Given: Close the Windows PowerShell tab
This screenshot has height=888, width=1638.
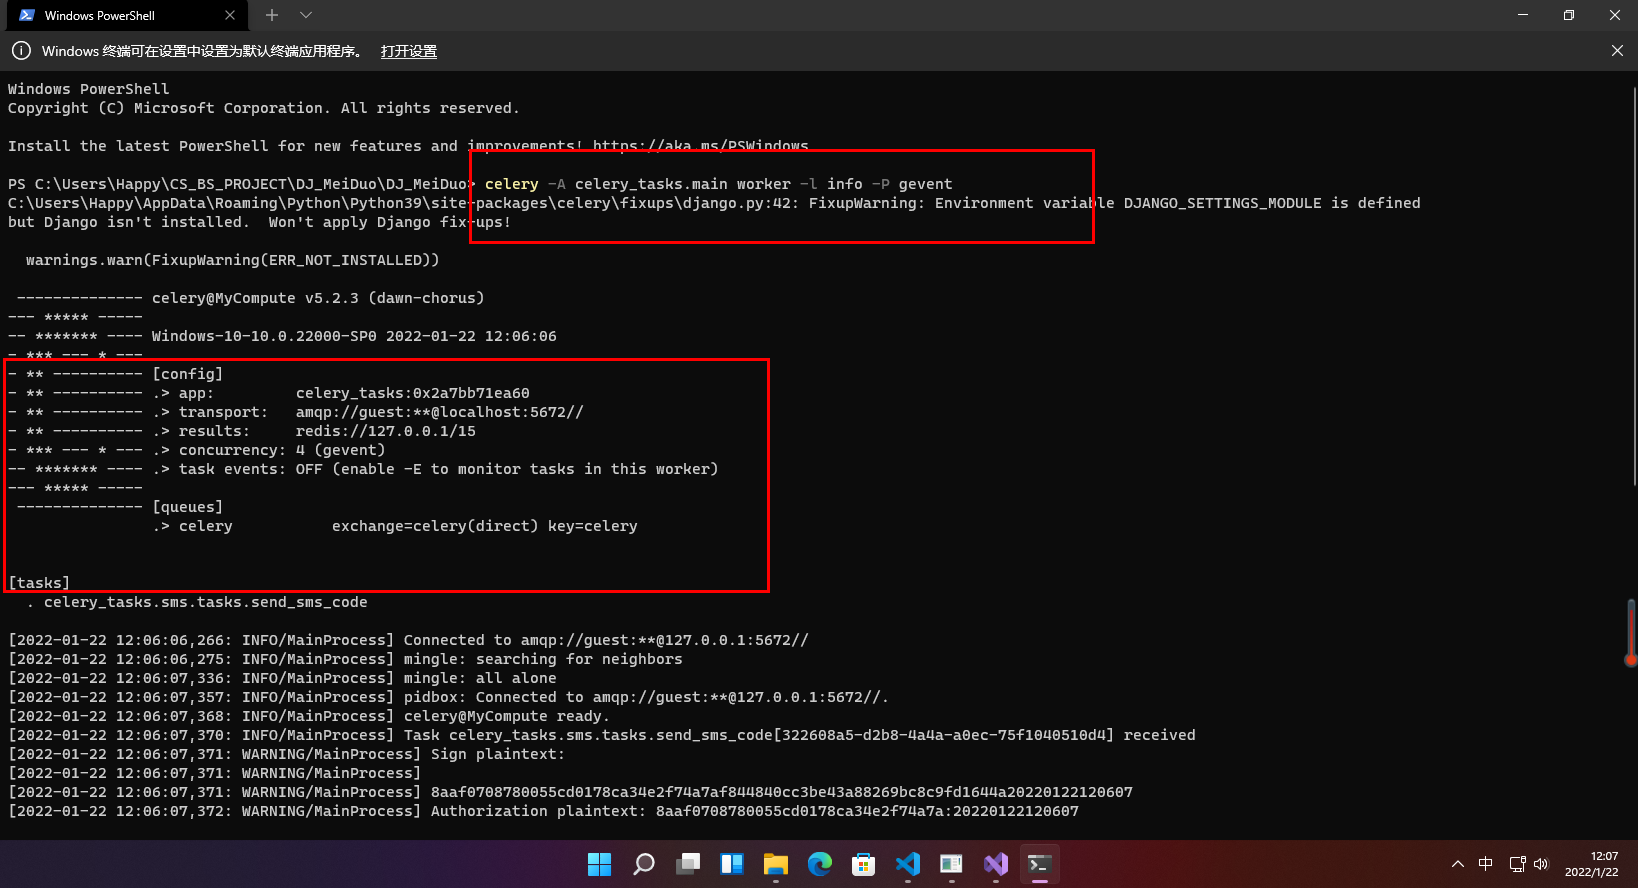Looking at the screenshot, I should click(230, 15).
